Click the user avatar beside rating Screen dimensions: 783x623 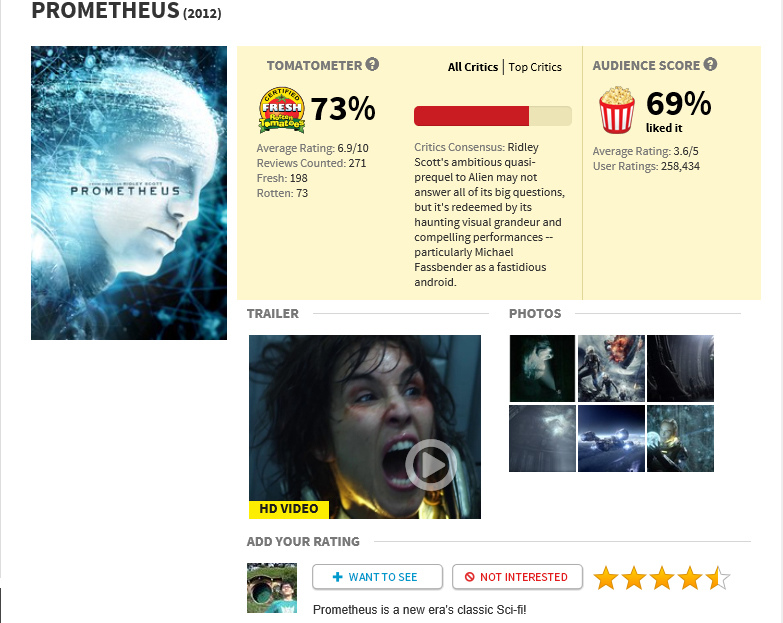tap(272, 588)
